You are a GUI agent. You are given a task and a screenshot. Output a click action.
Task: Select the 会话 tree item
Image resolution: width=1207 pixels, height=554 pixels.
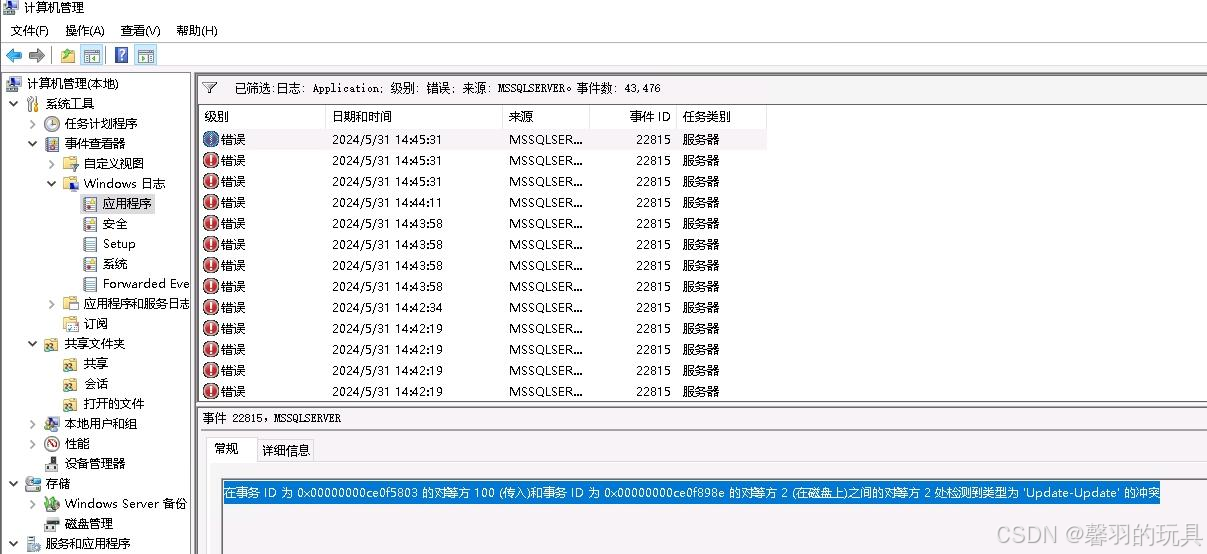coord(95,384)
